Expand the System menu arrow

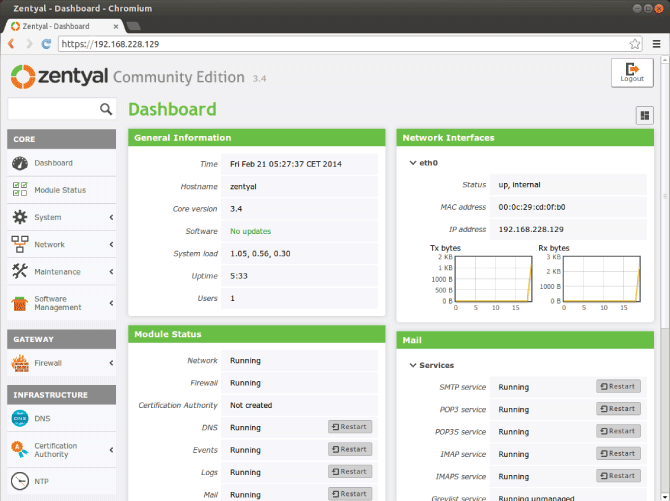[111, 217]
